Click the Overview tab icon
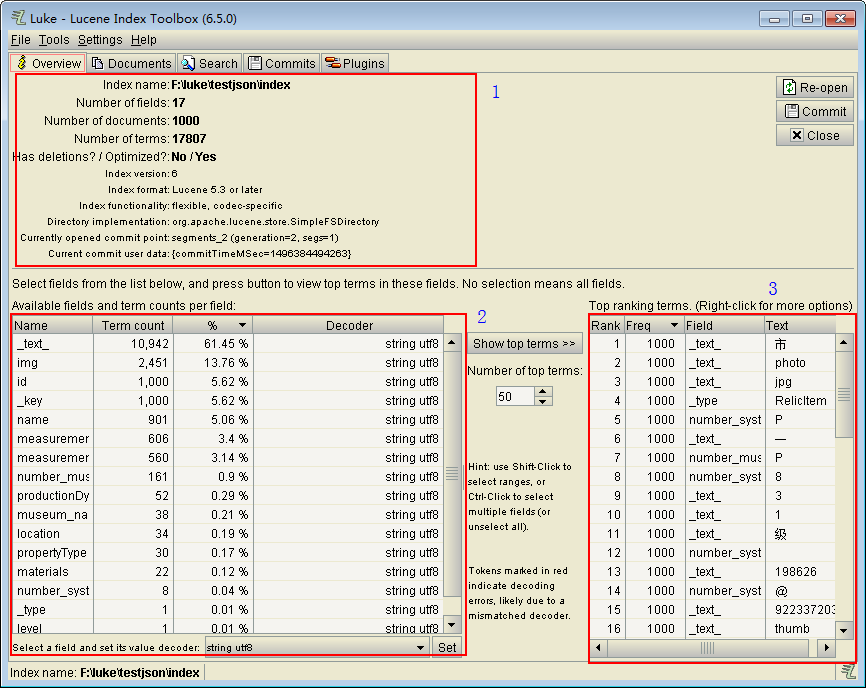The height and width of the screenshot is (688, 866). (22, 62)
